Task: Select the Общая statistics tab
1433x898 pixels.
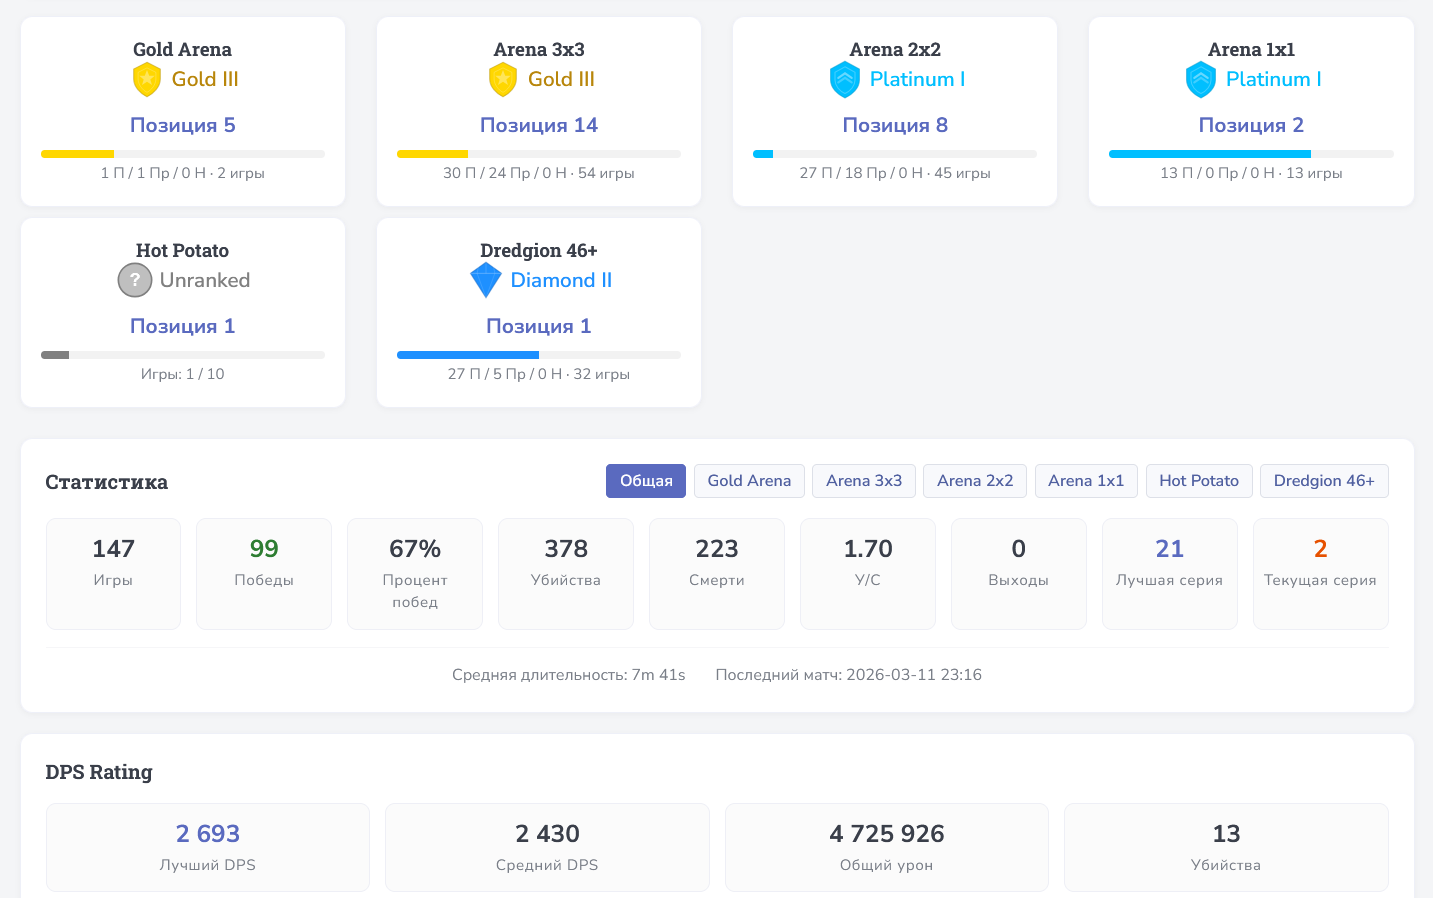Action: 646,481
